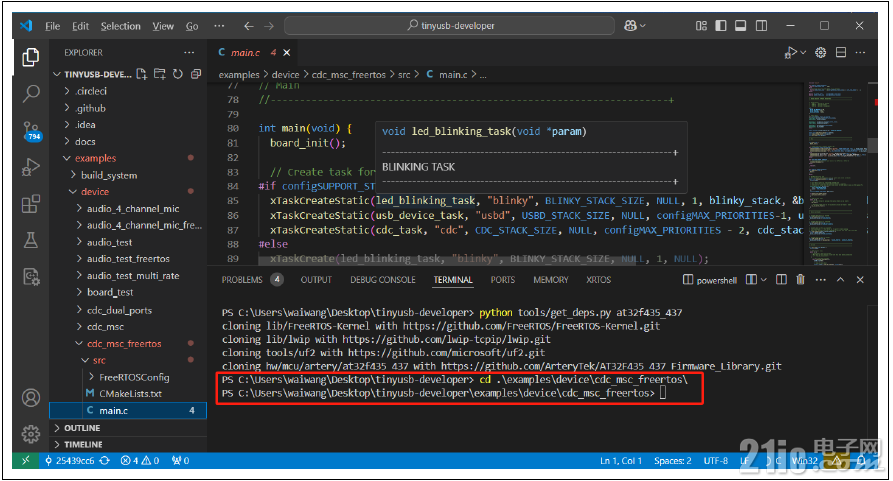893x481 pixels.
Task: Change indentation via Spaces: 2
Action: (x=673, y=461)
